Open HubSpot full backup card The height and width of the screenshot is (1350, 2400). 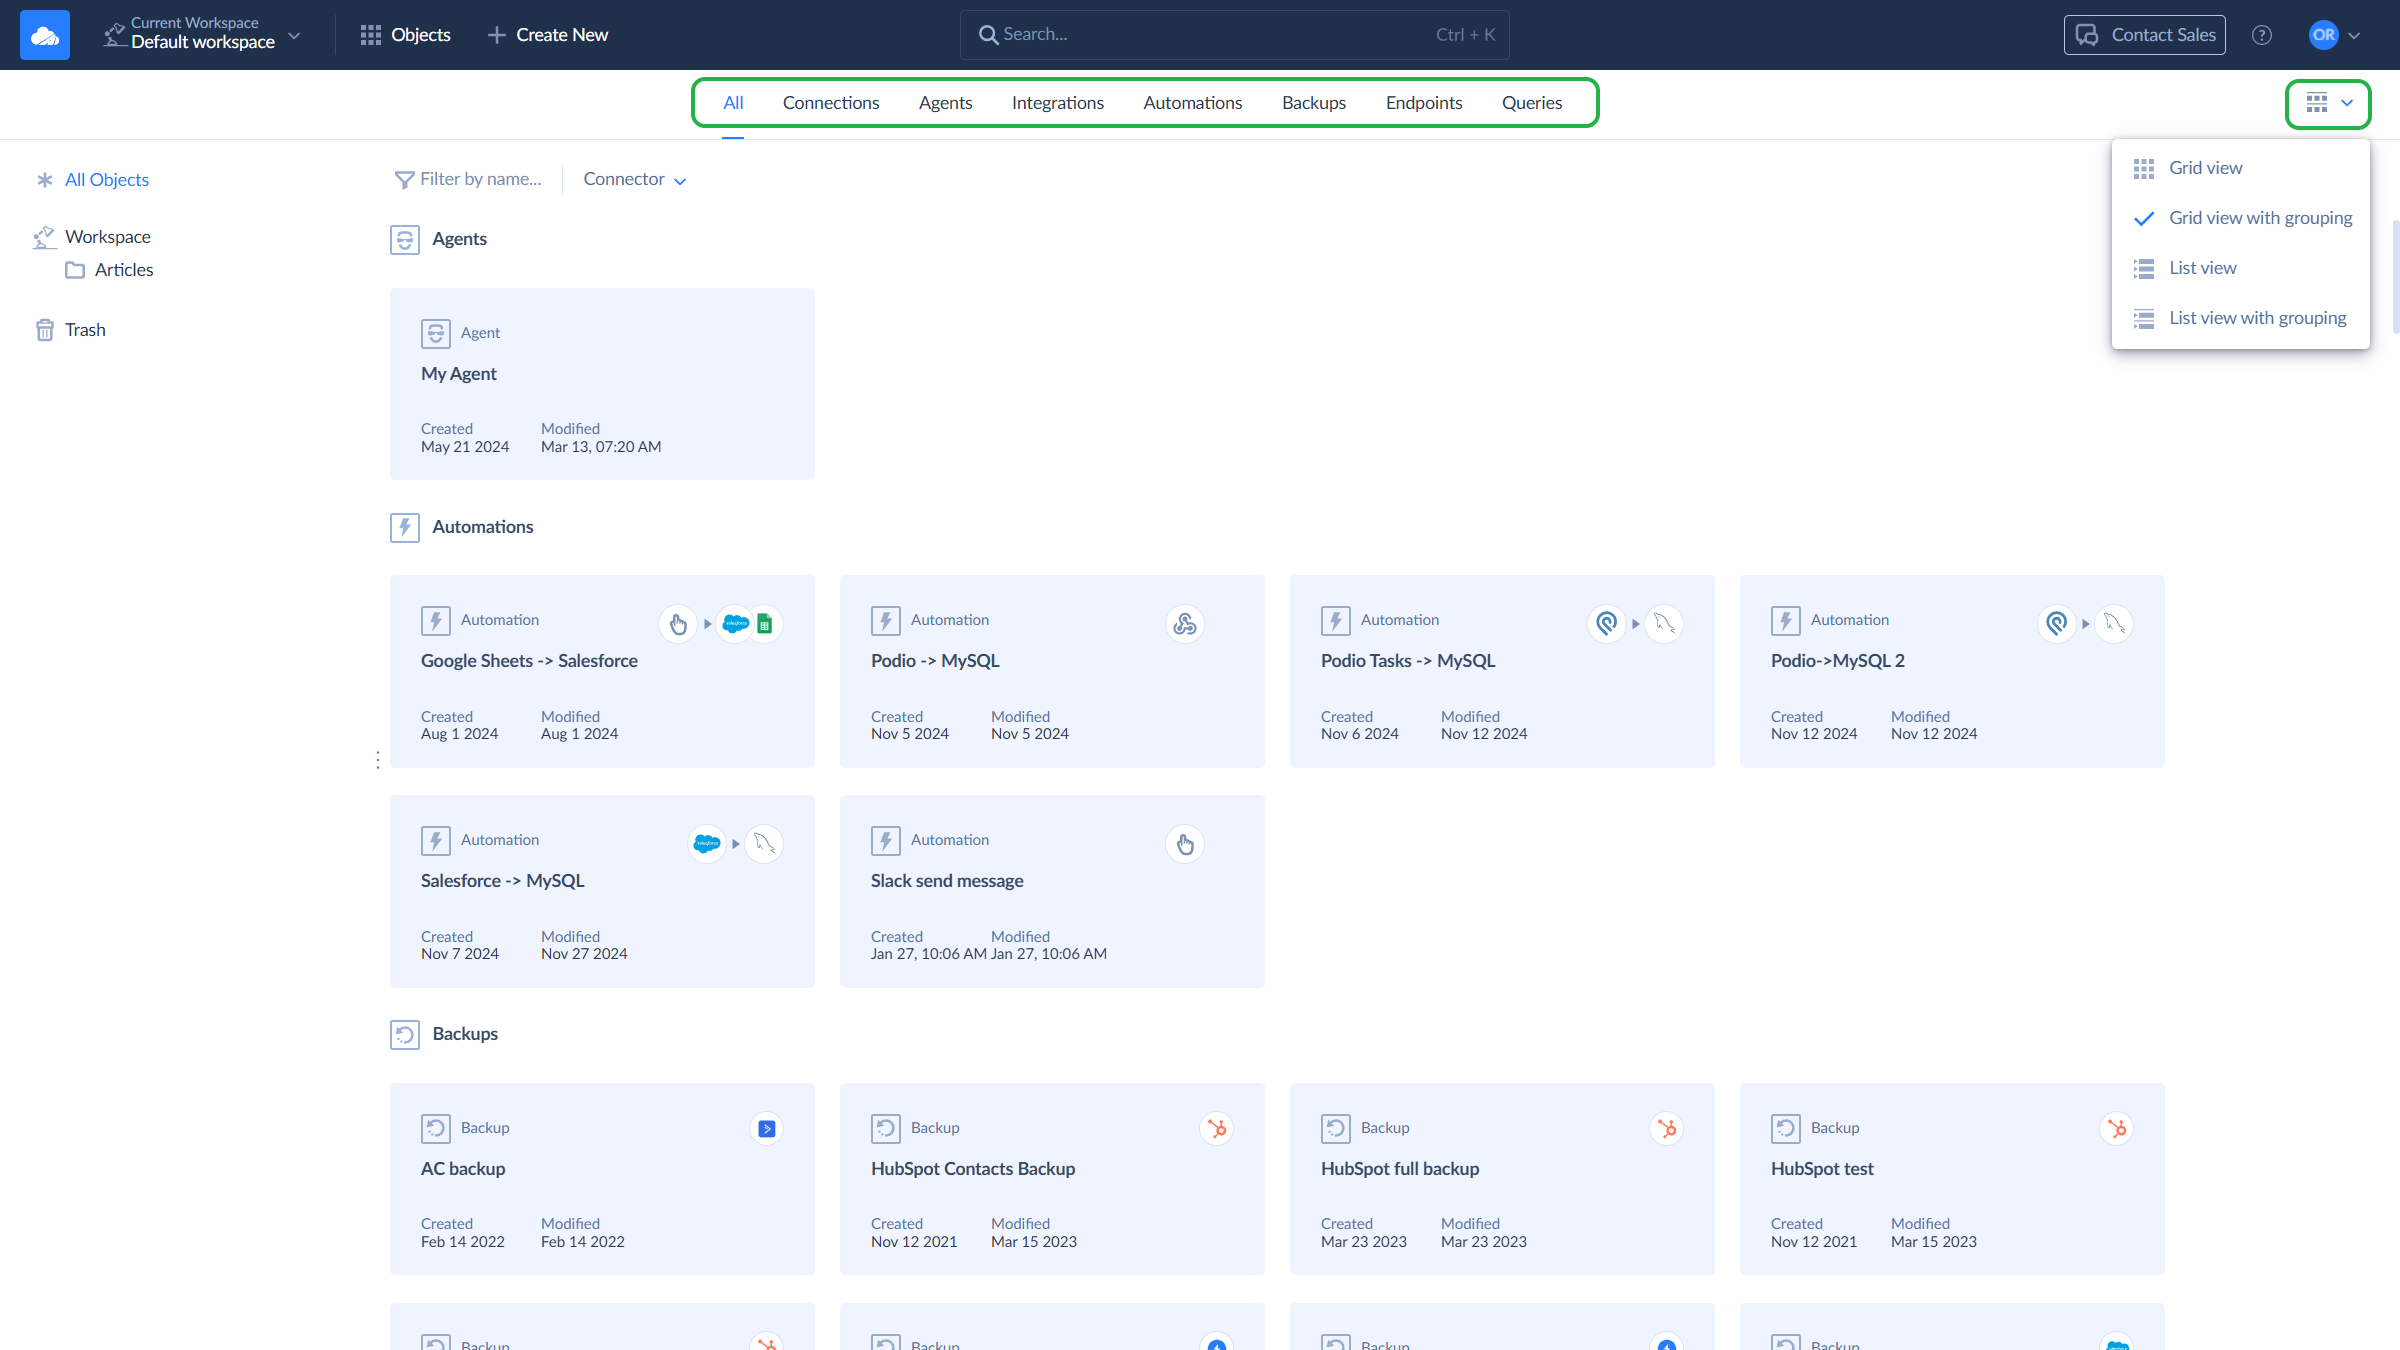(1502, 1179)
